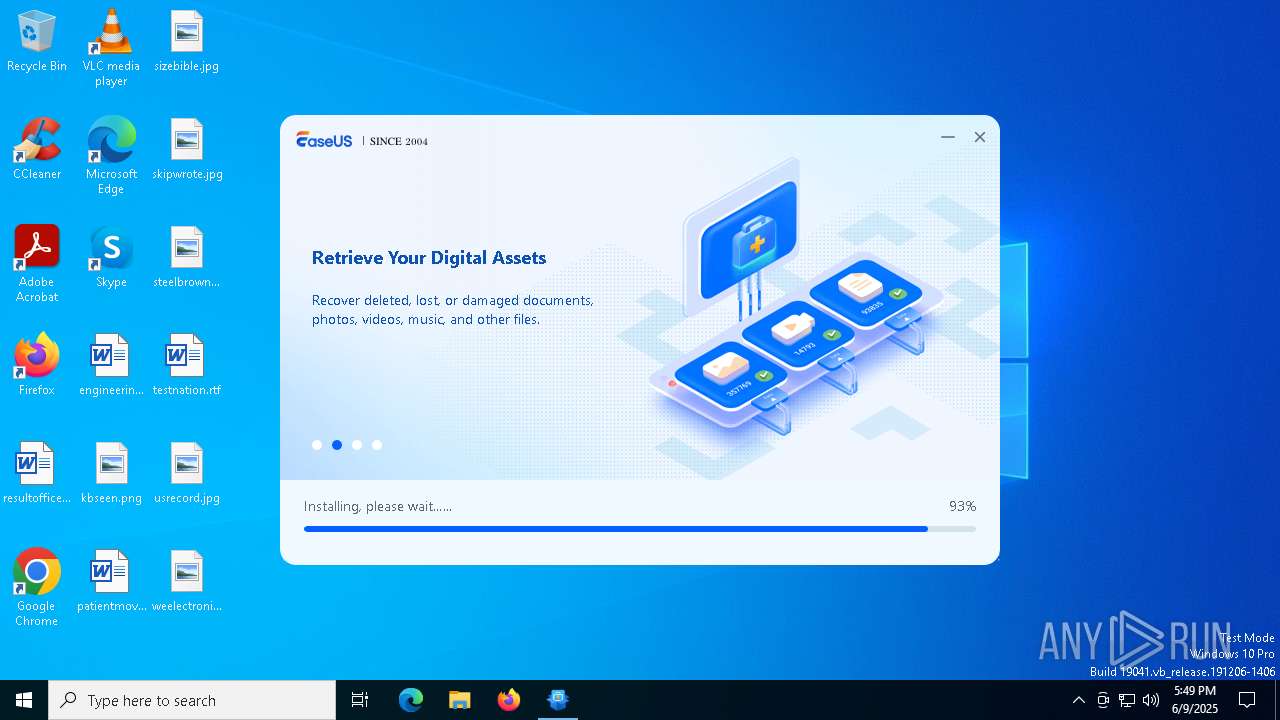Click the installation progress bar

click(640, 529)
